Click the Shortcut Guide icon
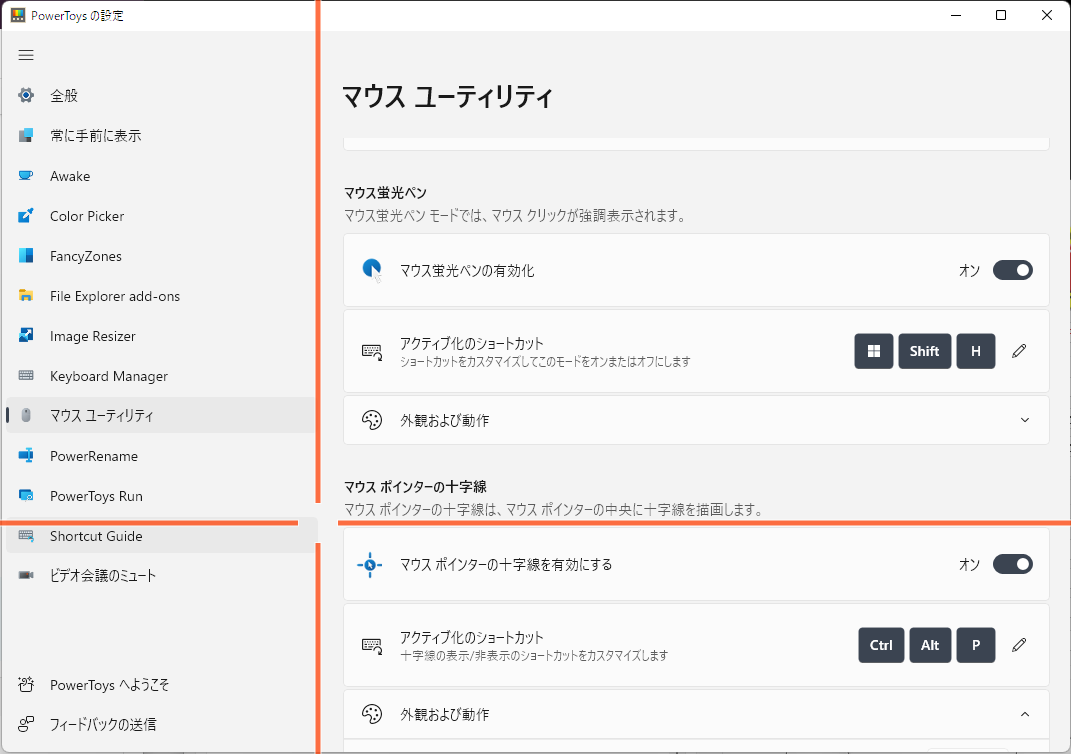Viewport: 1071px width, 754px height. [26, 536]
